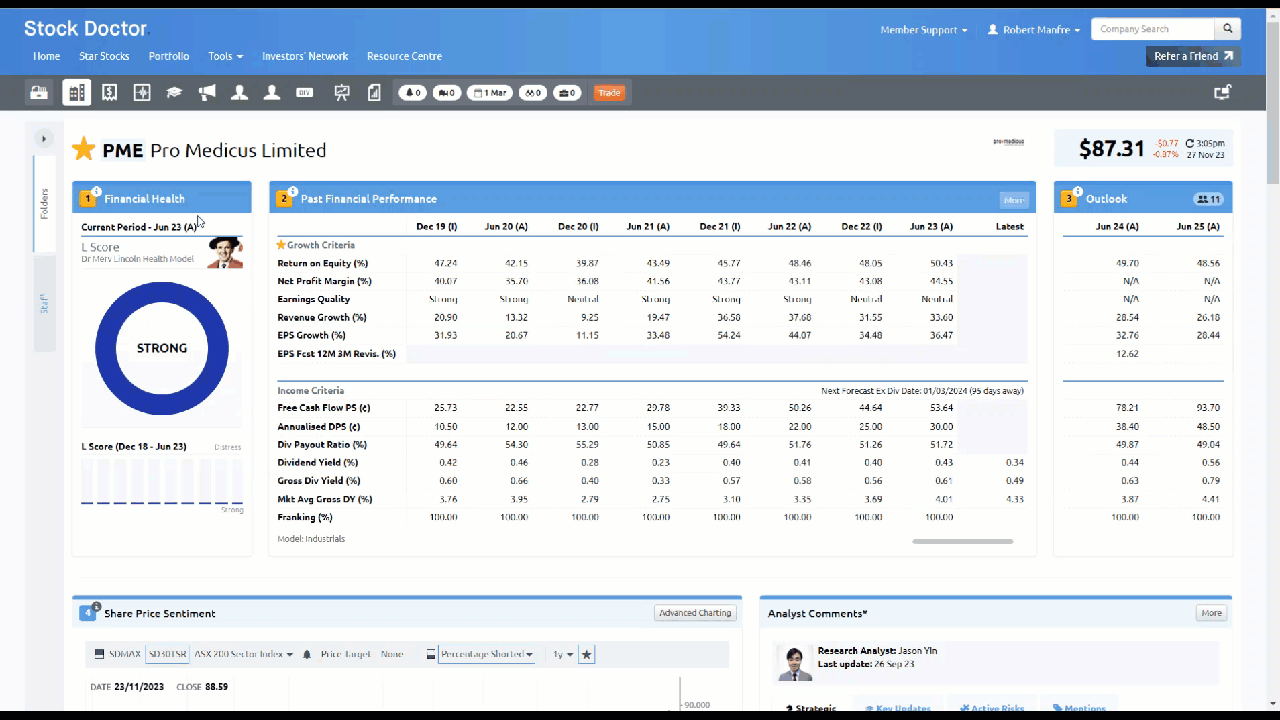Click the EPS forecast revision value 12.62

1125,354
